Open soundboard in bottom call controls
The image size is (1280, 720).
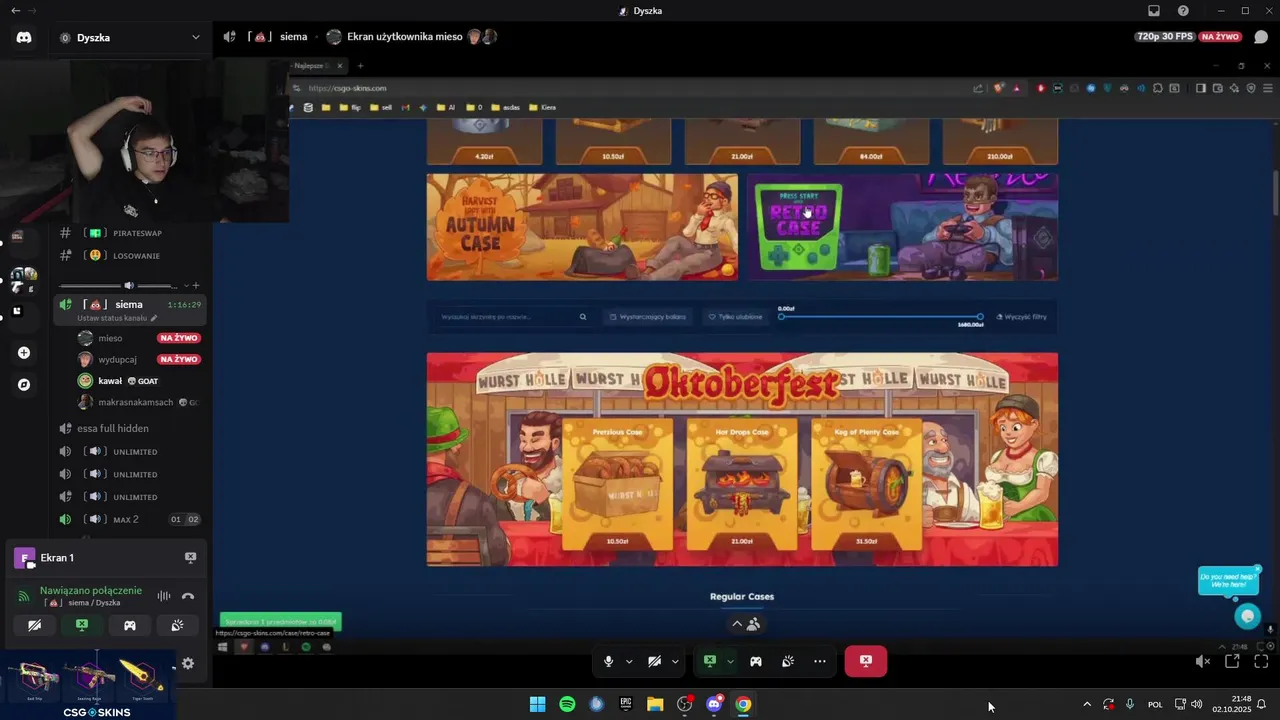(788, 661)
